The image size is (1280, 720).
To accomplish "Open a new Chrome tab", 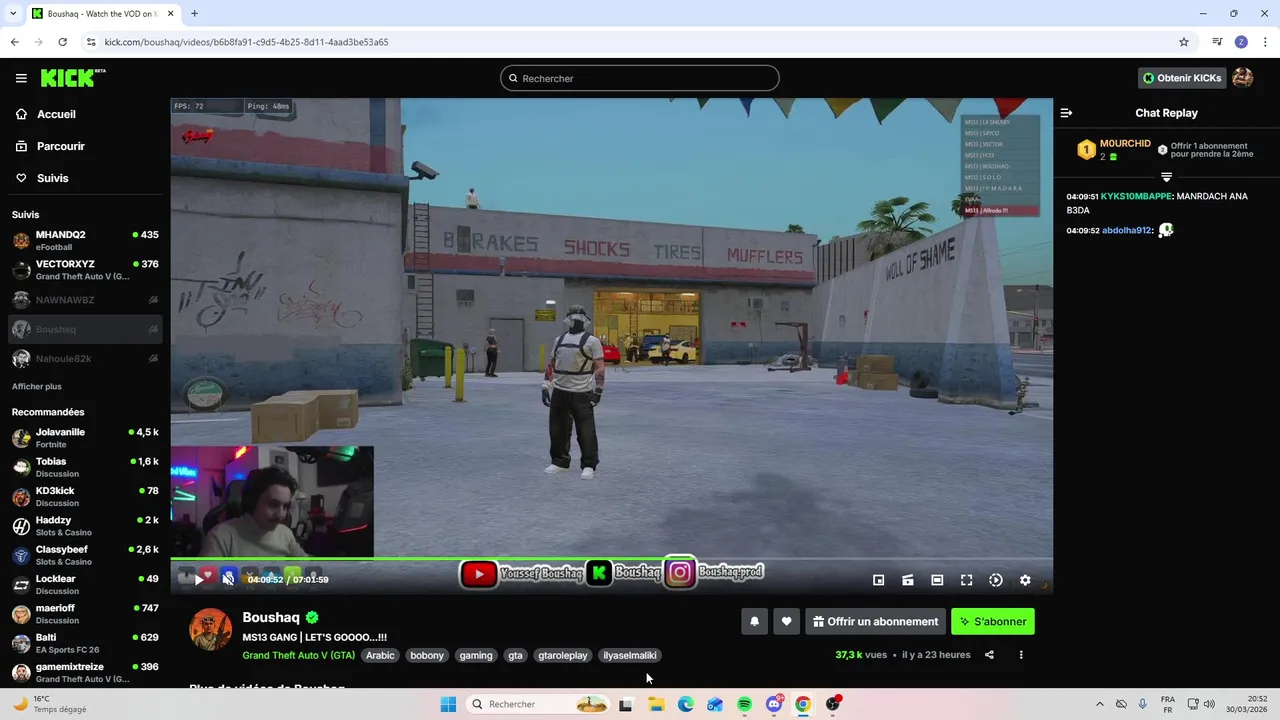I will click(194, 14).
